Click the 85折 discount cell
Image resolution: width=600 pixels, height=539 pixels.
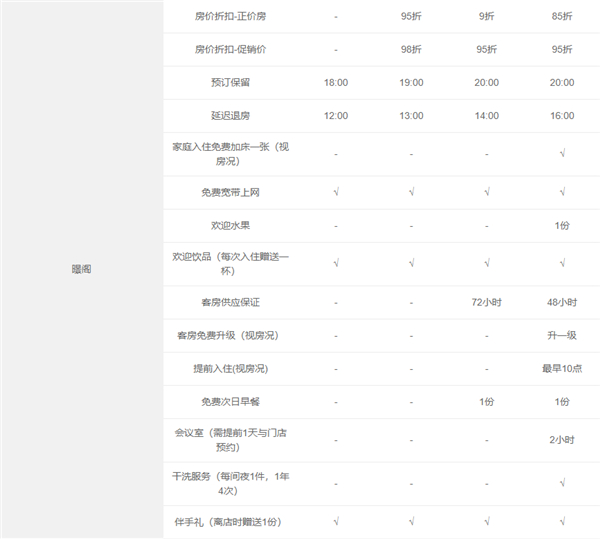click(562, 17)
